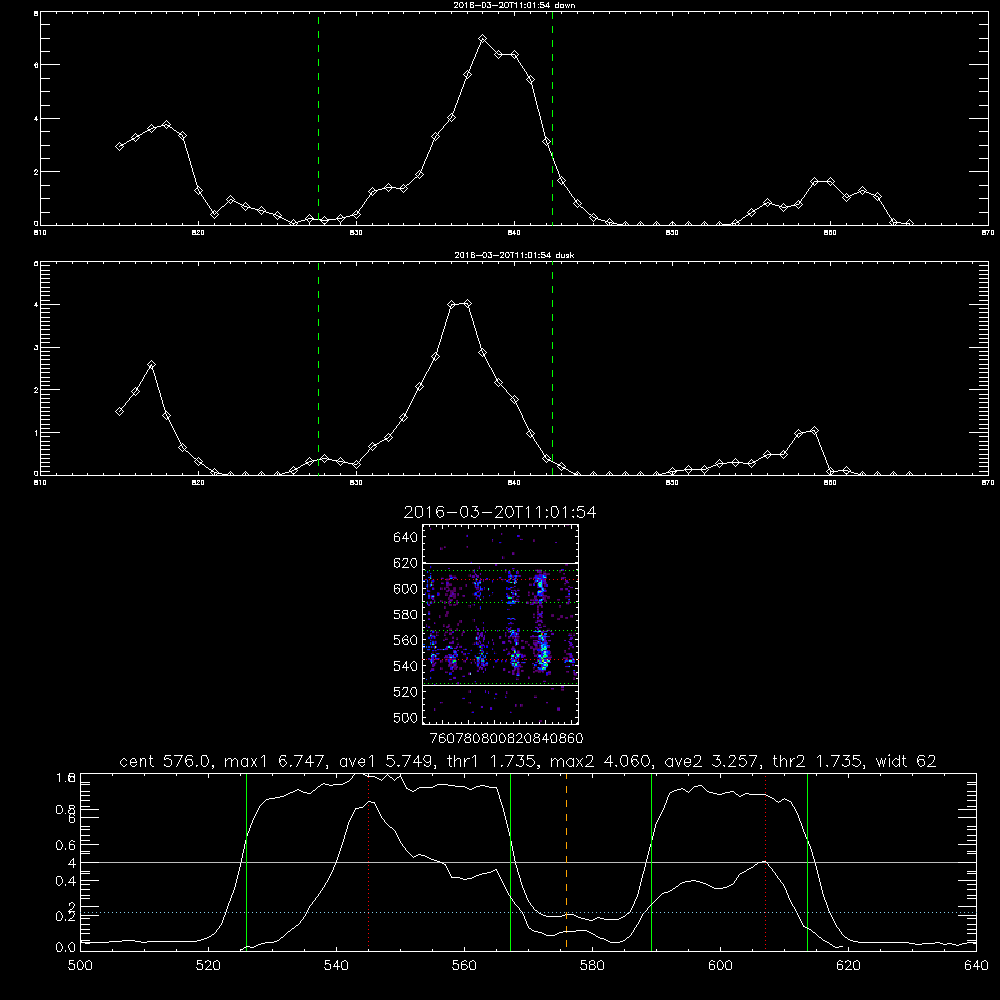Screen dimensions: 1000x1000
Task: Click the 'cent 576.0' value in stats line
Action: pos(166,761)
